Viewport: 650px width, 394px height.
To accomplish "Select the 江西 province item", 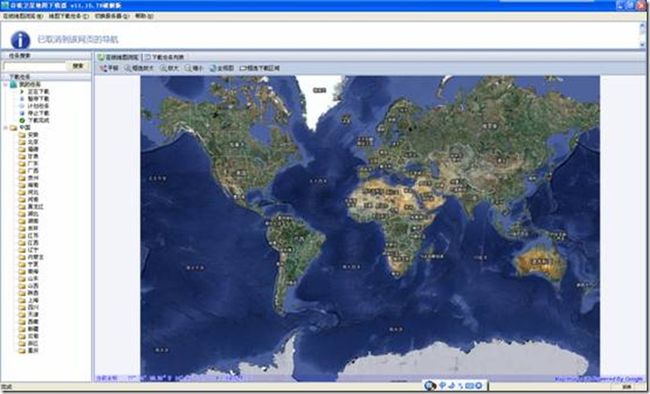I will [x=33, y=243].
